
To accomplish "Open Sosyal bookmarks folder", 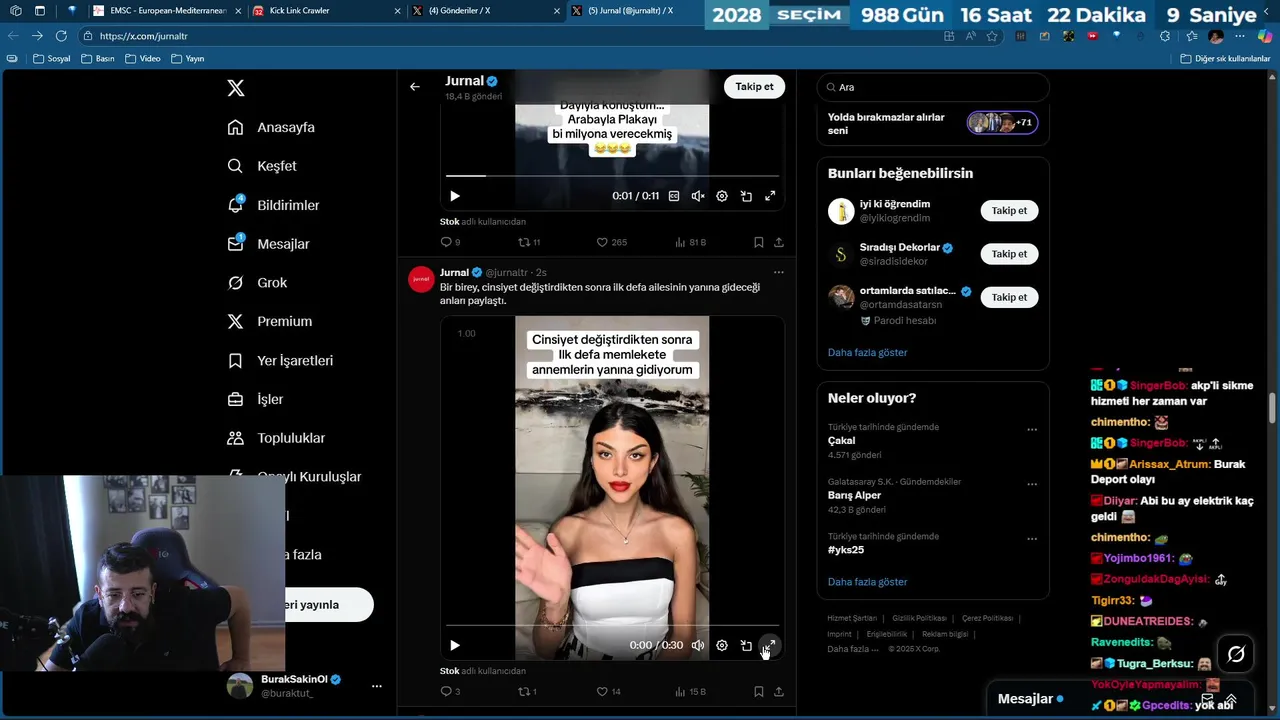I will (x=52, y=58).
